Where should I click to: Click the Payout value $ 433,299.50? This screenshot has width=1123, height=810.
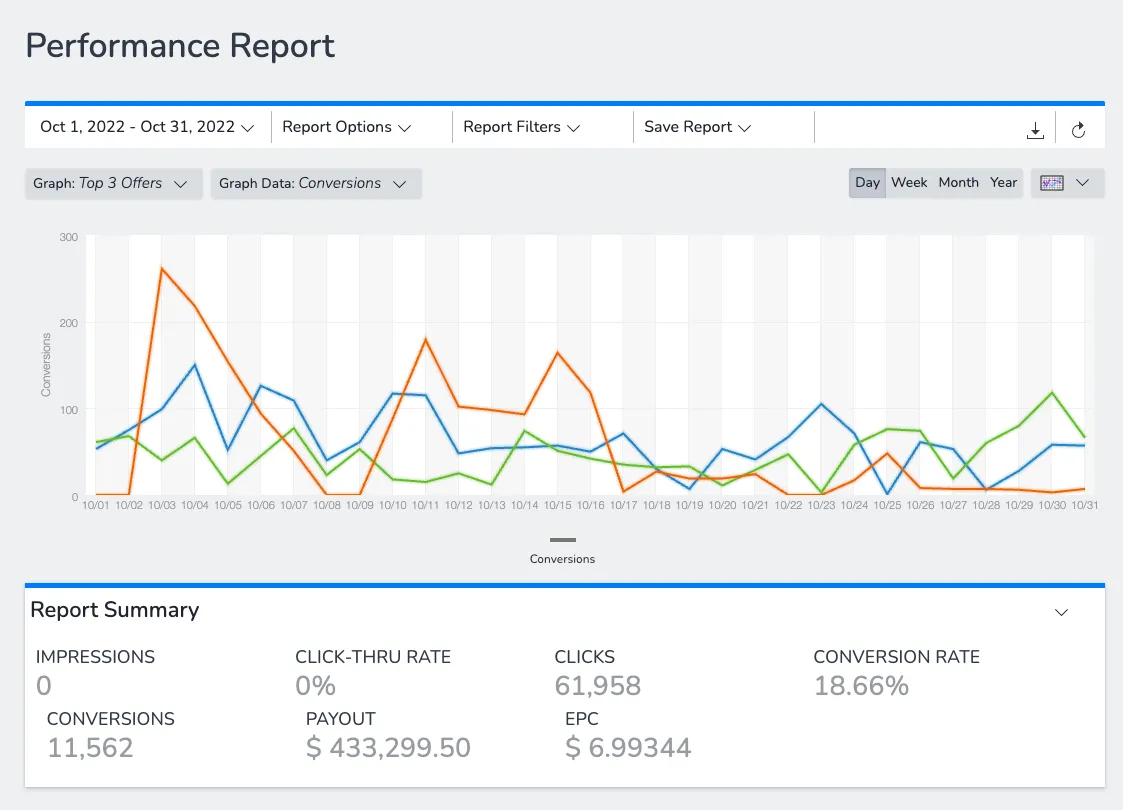(x=388, y=748)
